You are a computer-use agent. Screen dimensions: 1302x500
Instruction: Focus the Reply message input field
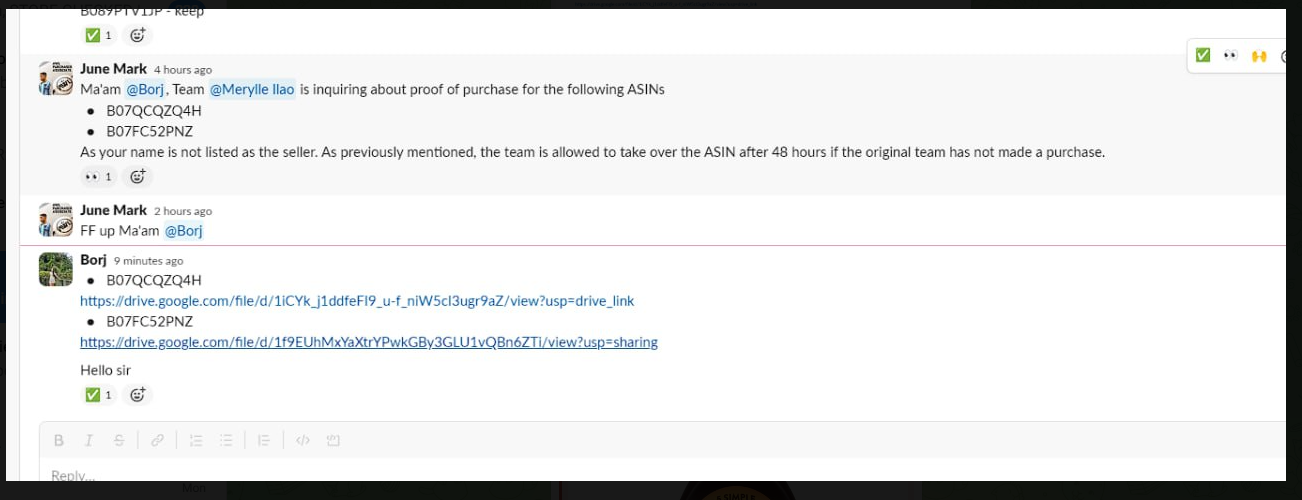click(x=660, y=475)
